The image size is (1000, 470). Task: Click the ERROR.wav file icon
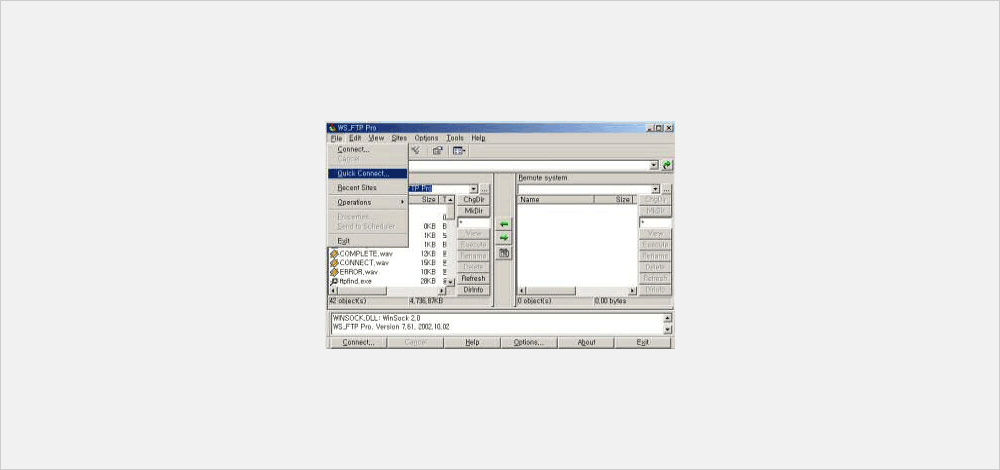pyautogui.click(x=334, y=272)
